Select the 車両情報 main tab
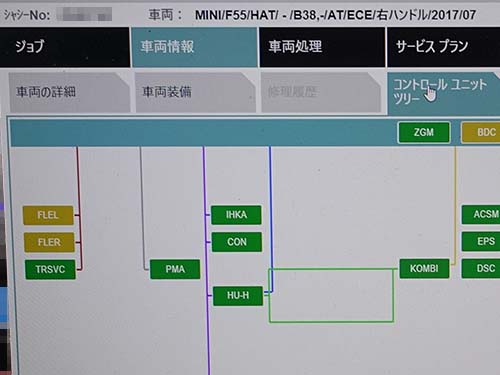Viewport: 500px width, 375px height. (x=194, y=47)
